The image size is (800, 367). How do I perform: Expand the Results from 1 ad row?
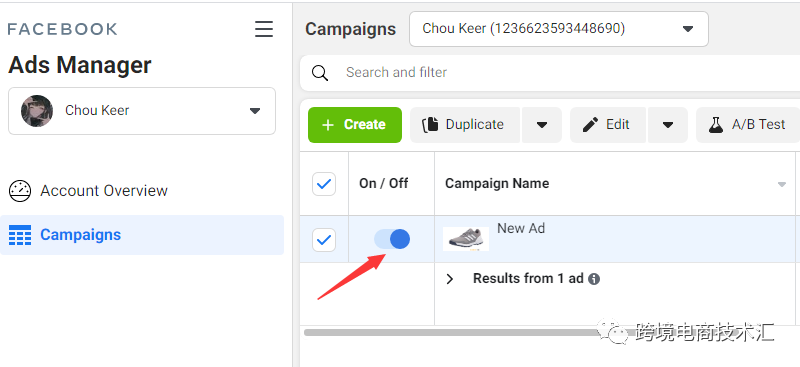click(449, 279)
